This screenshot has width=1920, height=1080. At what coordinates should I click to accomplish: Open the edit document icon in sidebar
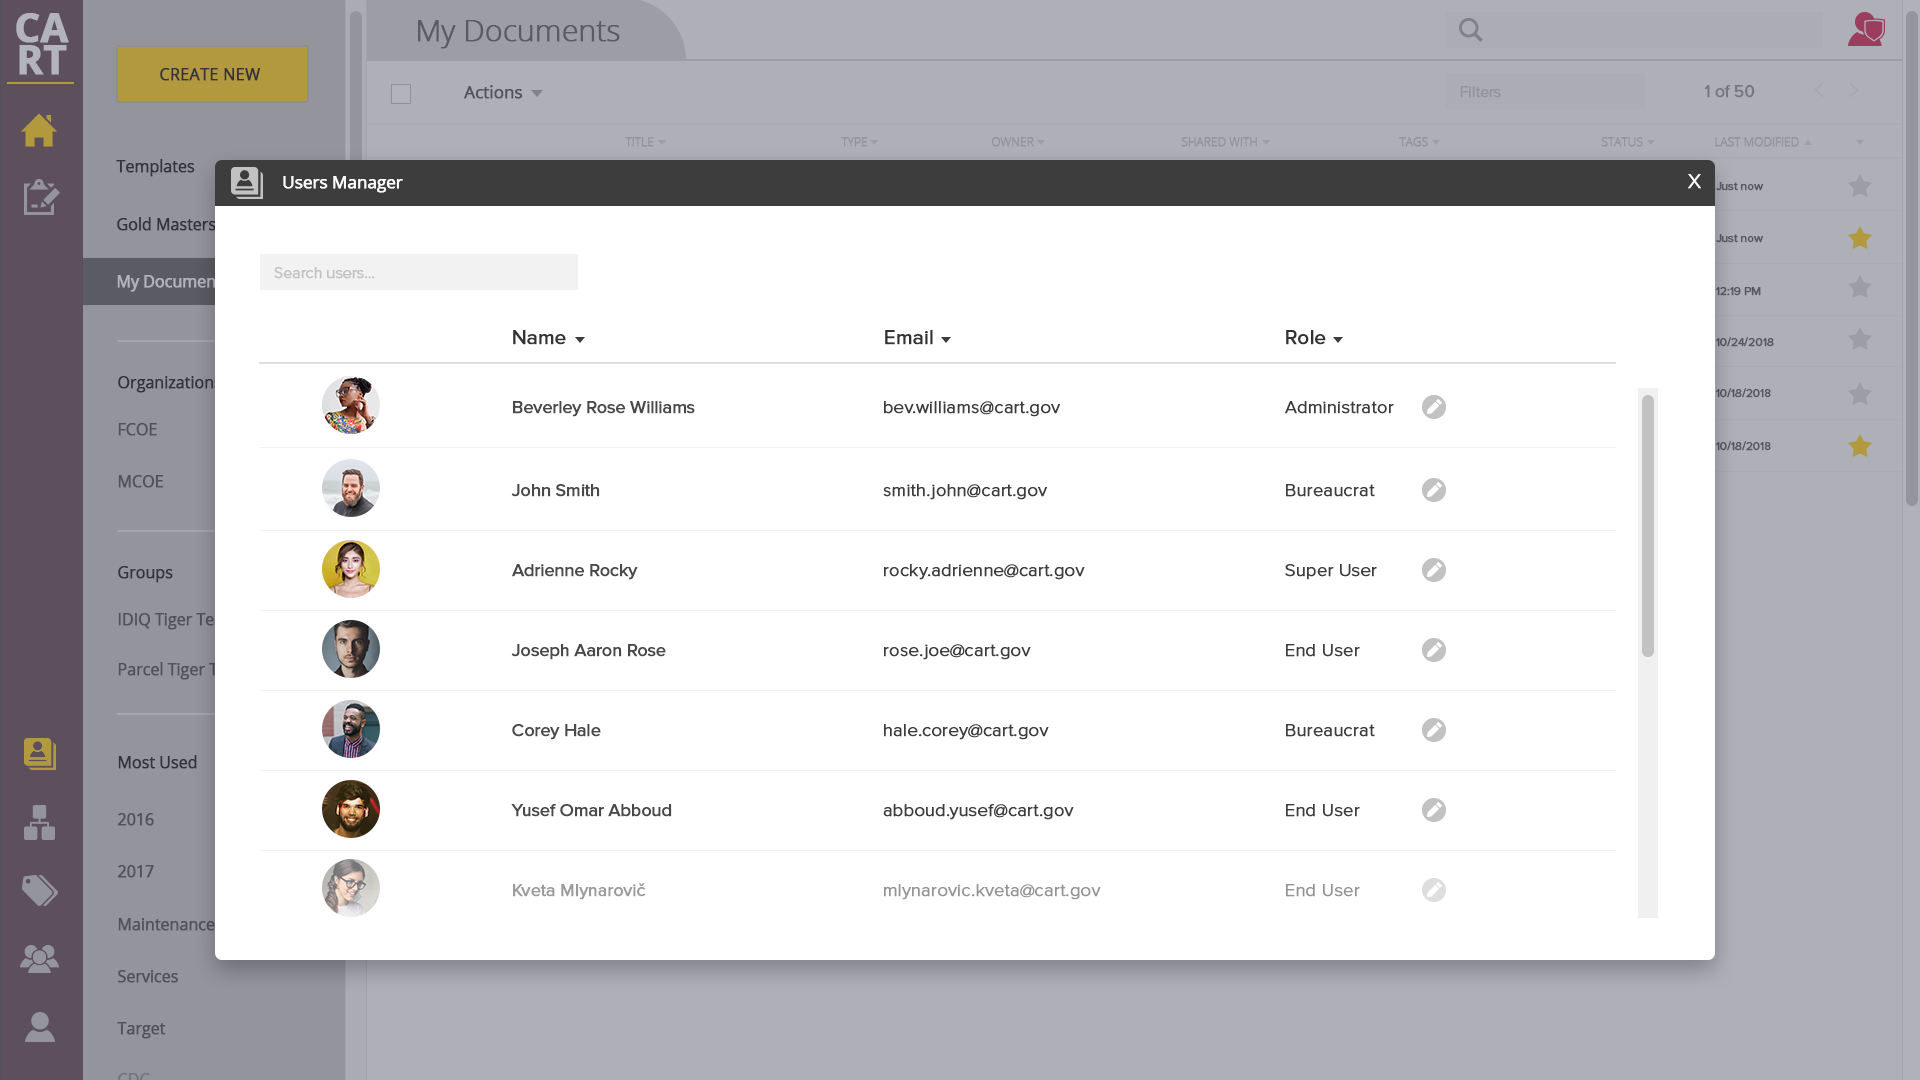click(40, 197)
